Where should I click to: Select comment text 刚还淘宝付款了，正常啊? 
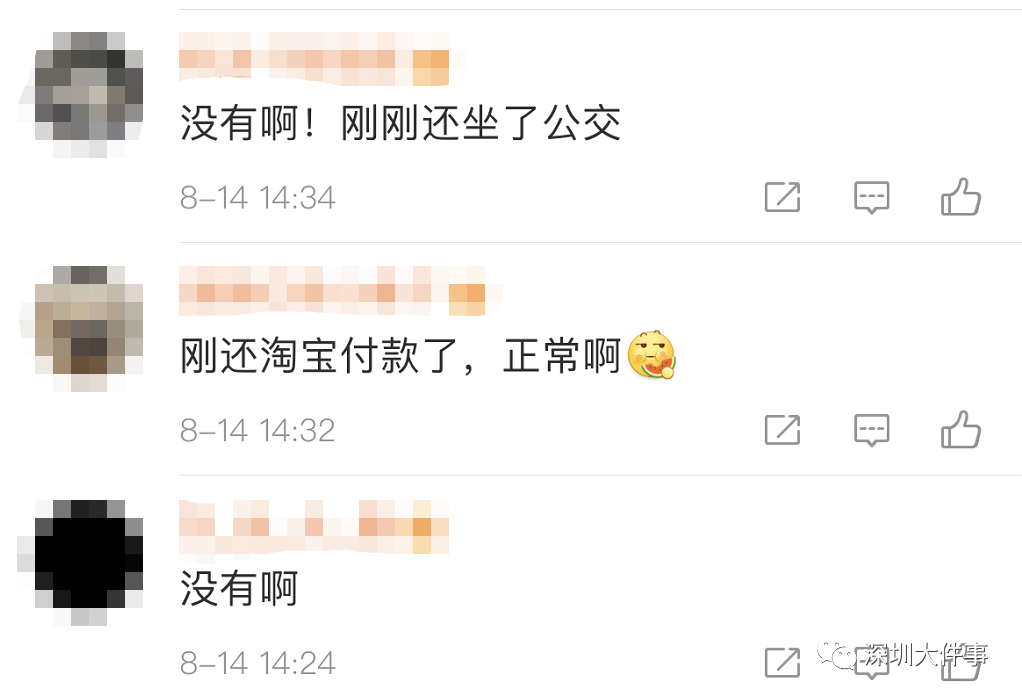point(400,356)
